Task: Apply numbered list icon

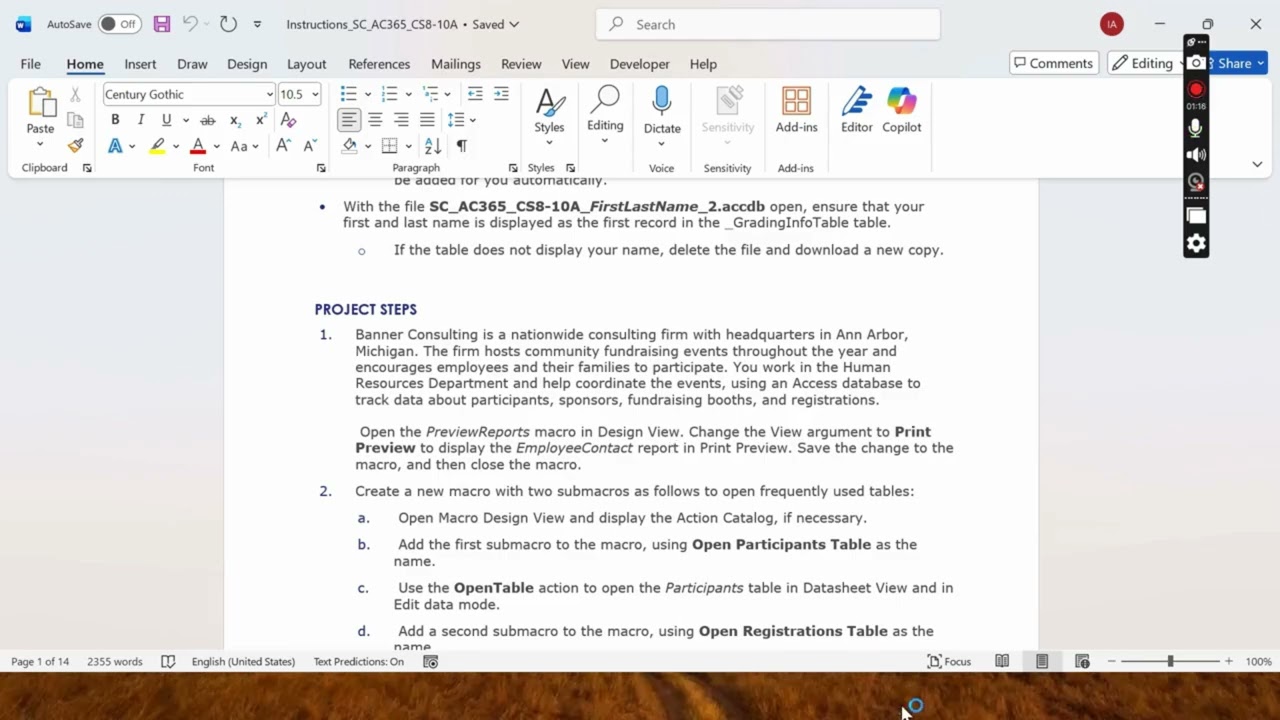Action: tap(389, 94)
